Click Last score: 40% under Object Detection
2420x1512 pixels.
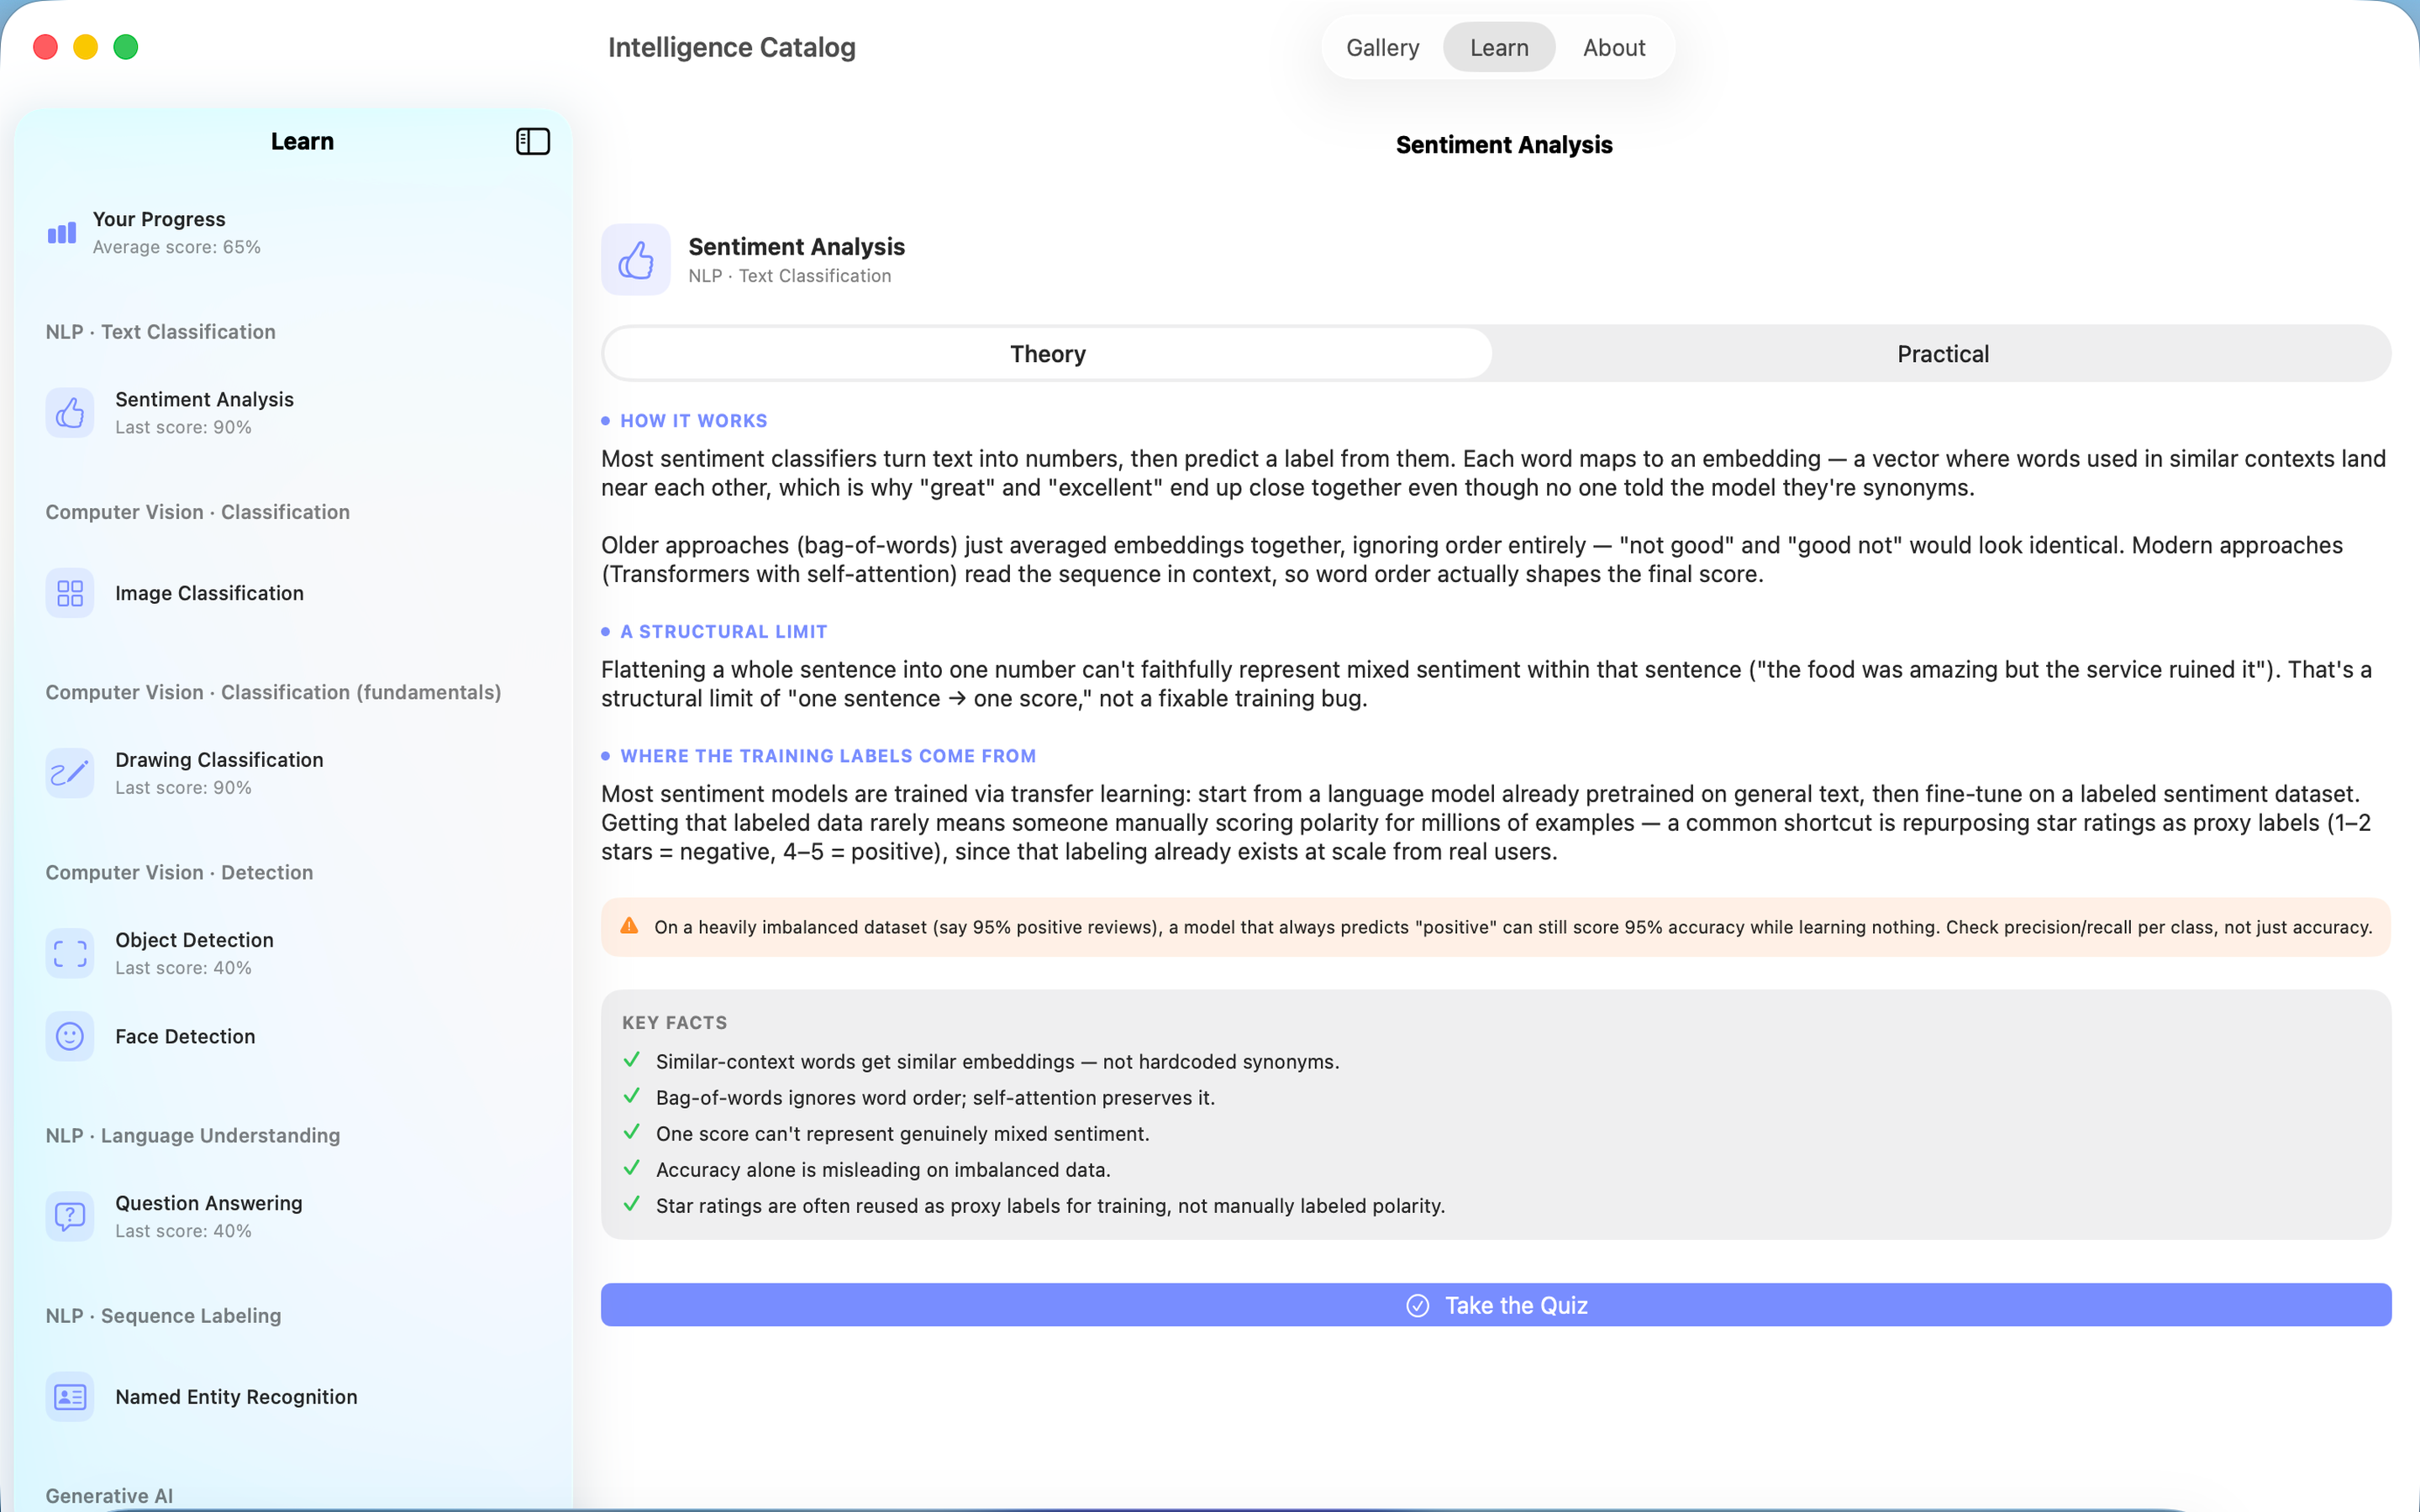(183, 967)
